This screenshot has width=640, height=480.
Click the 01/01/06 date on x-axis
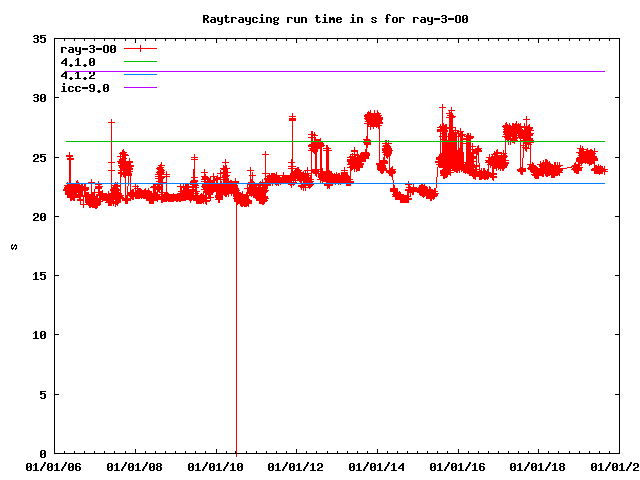tap(54, 467)
